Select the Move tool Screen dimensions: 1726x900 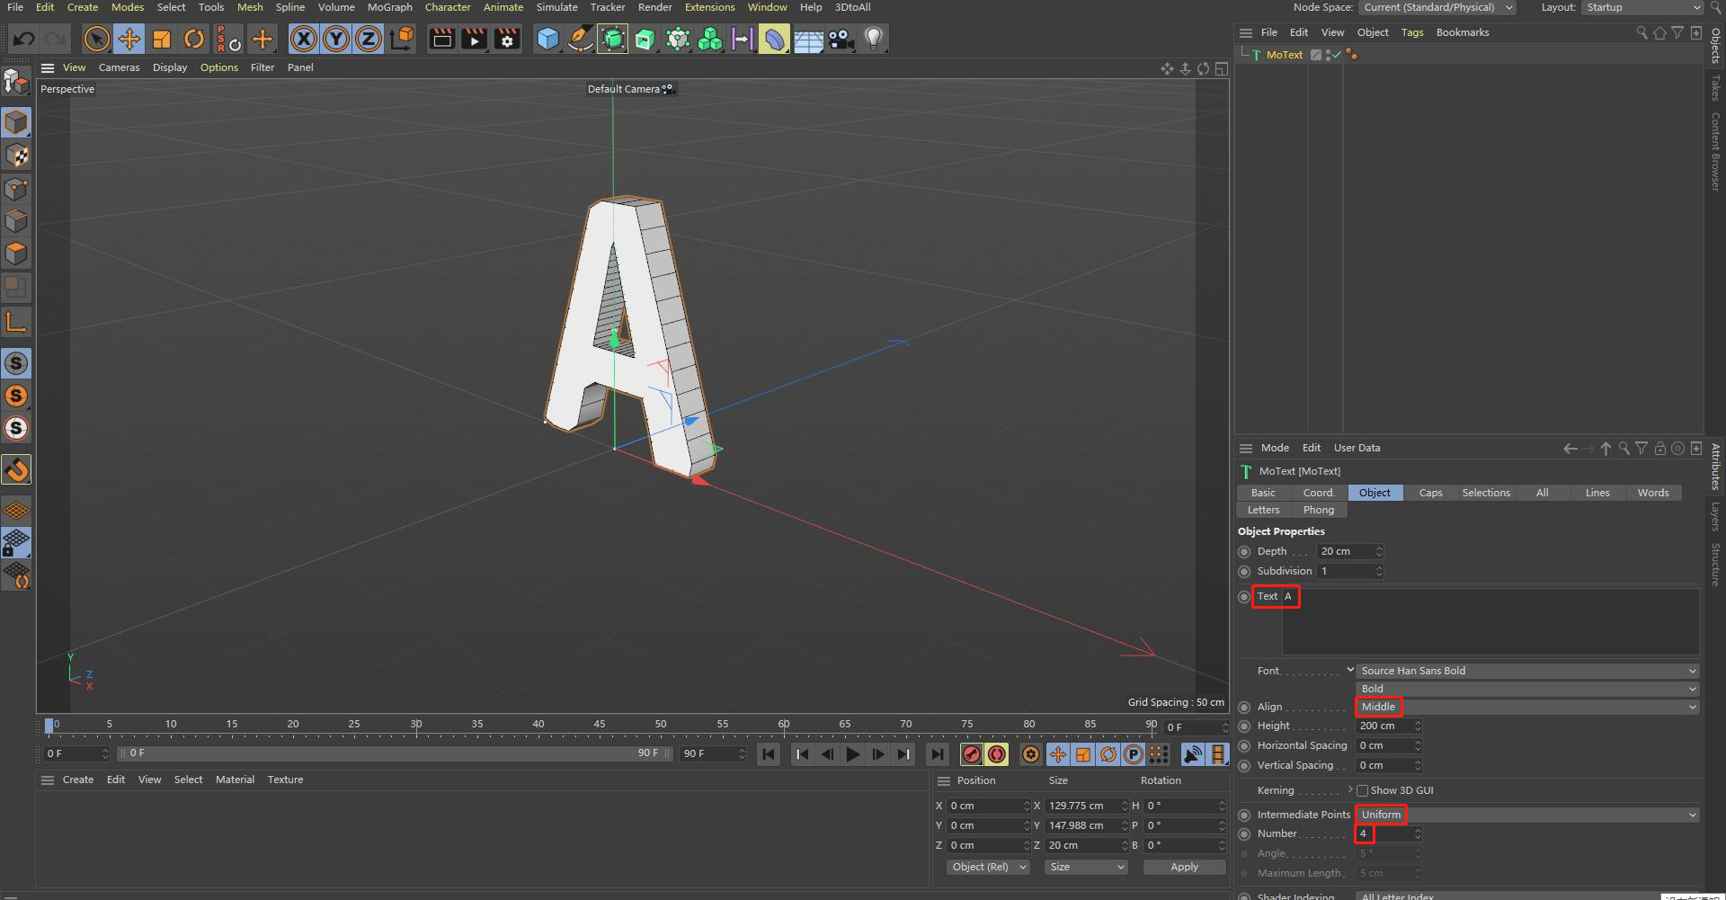tap(129, 39)
